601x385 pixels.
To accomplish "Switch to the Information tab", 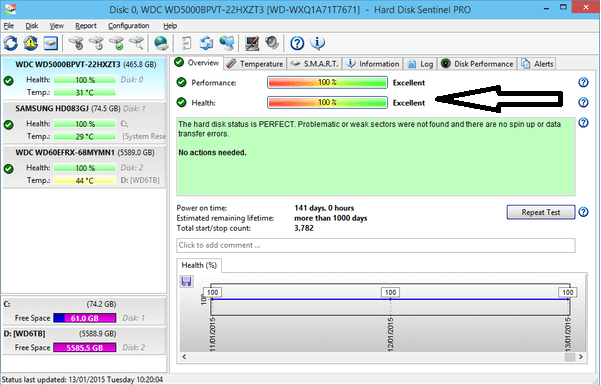I will click(373, 64).
